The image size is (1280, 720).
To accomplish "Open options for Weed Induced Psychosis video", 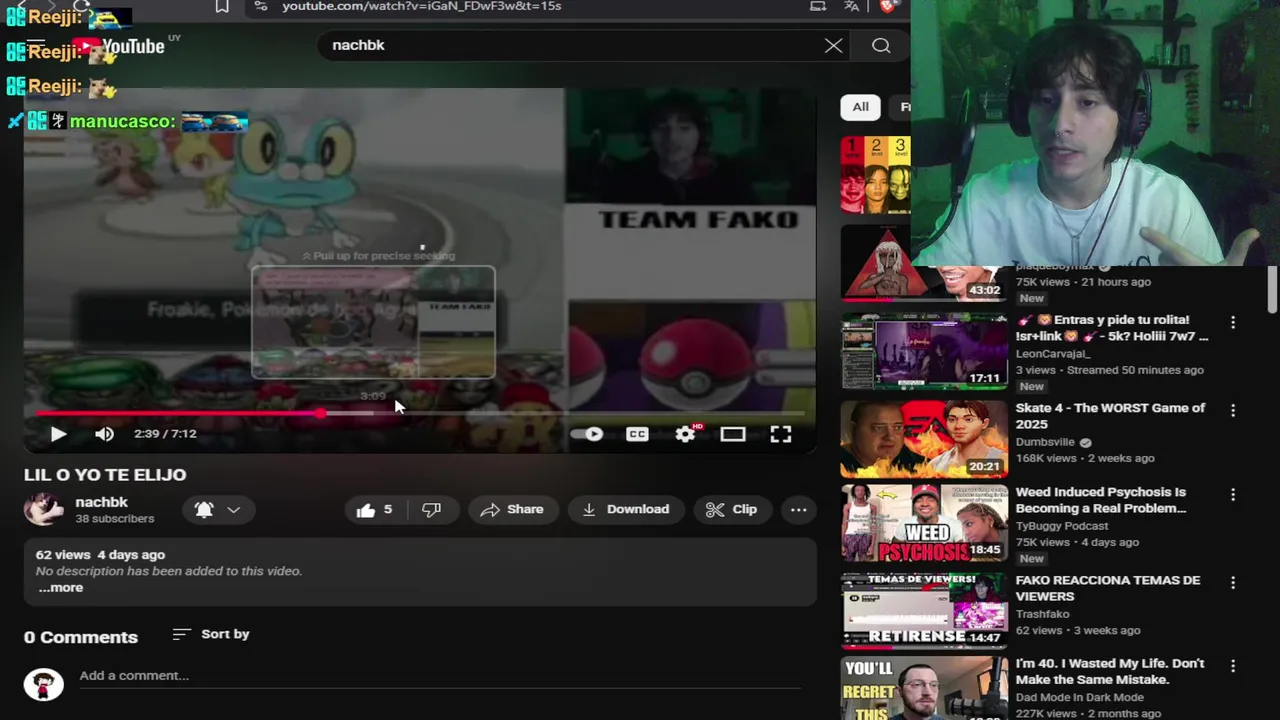I will (x=1233, y=494).
